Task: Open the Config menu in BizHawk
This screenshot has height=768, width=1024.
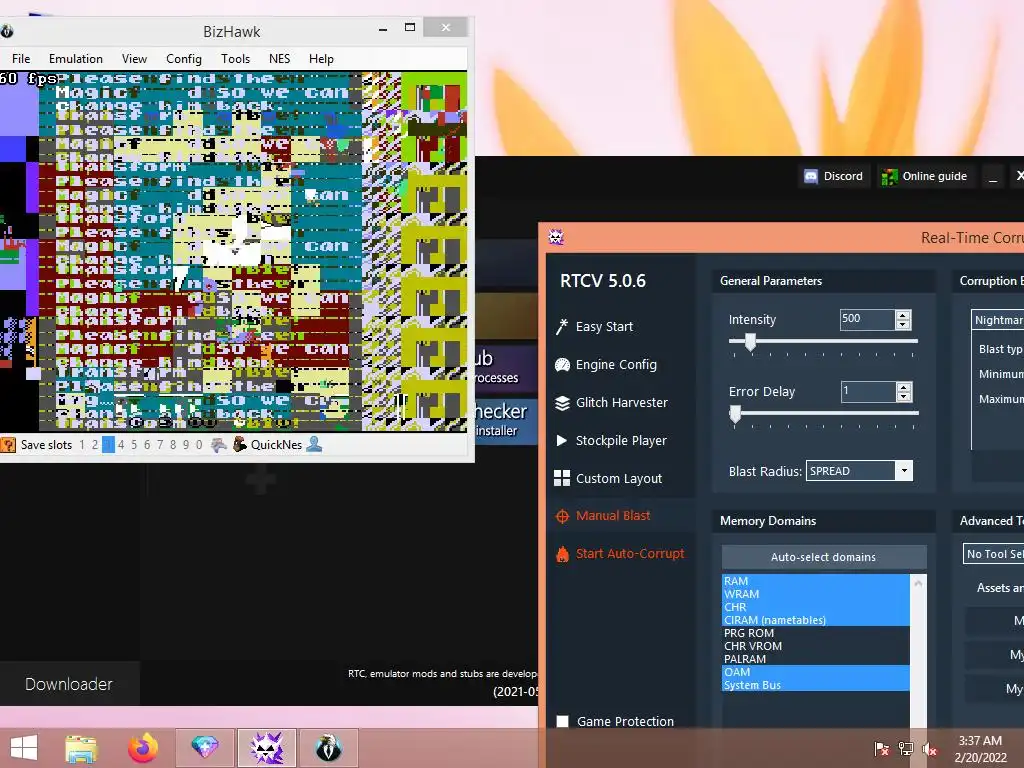Action: (184, 59)
